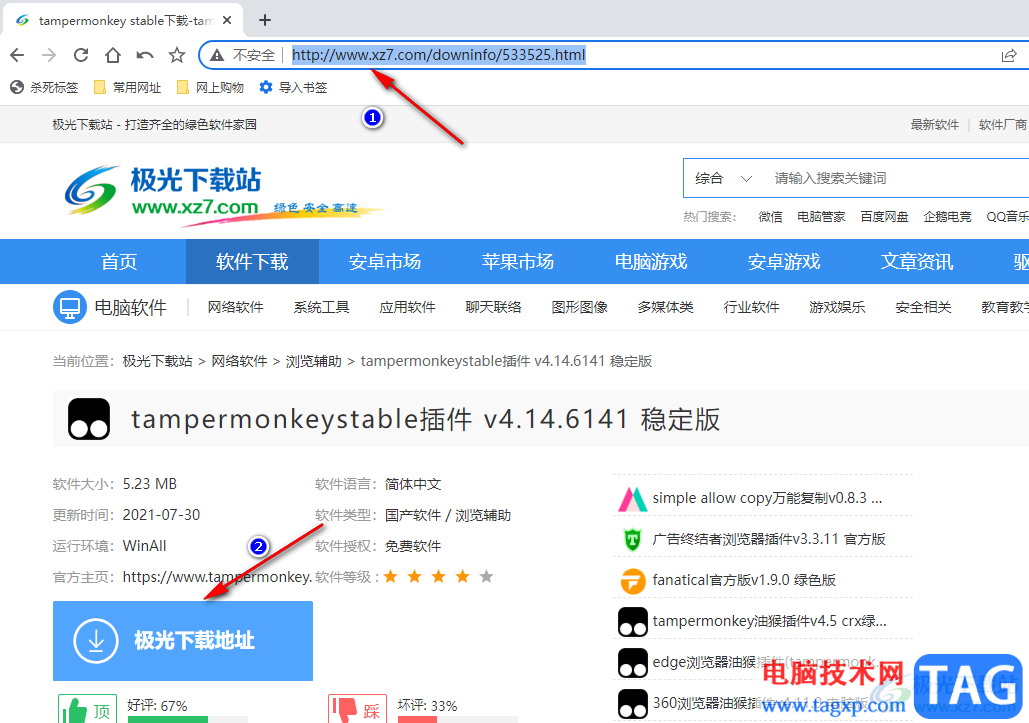Go to the 首页 navigation tab

coord(119,262)
